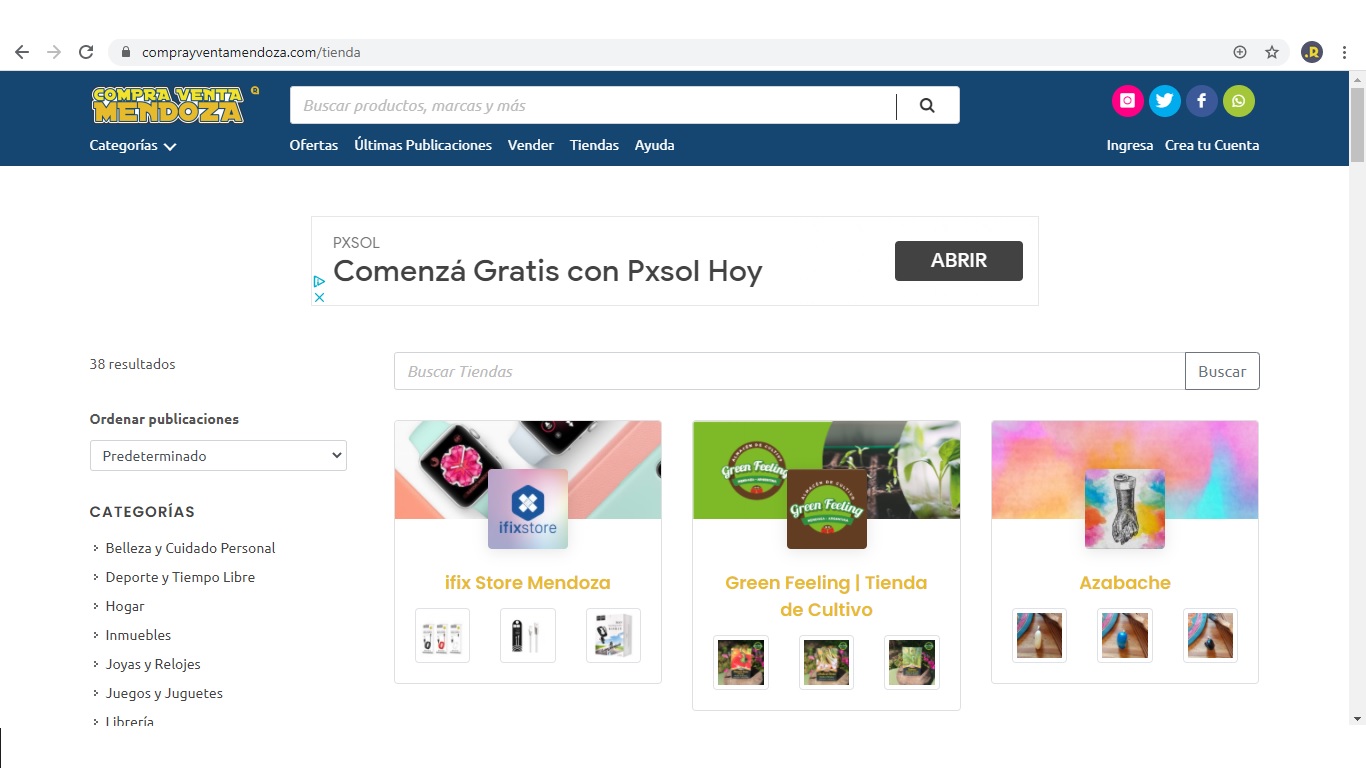Open the Azabache store link
1366x768 pixels.
click(x=1124, y=582)
